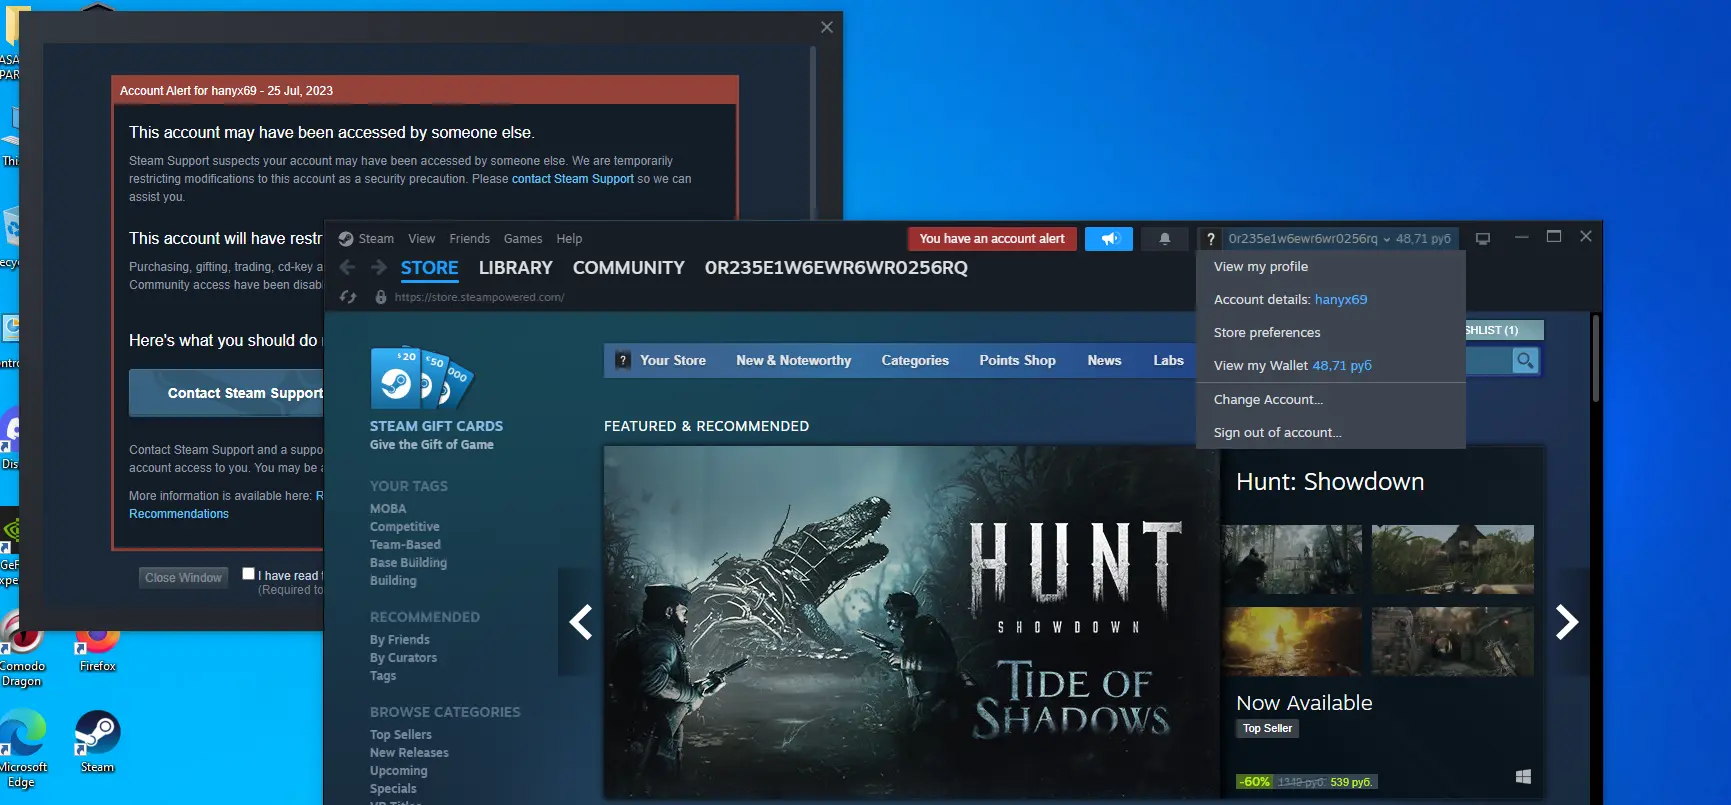
Task: Click the Contact Steam Support button
Action: pos(227,393)
